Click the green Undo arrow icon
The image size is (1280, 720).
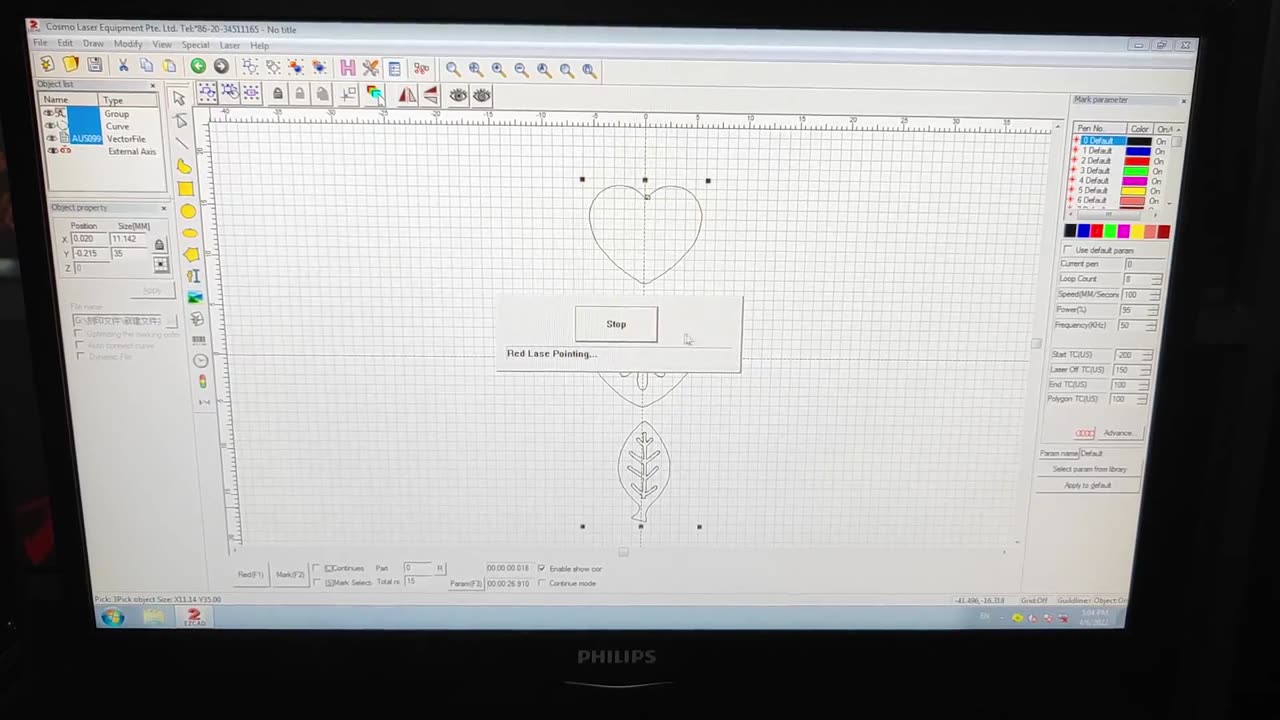click(x=198, y=66)
